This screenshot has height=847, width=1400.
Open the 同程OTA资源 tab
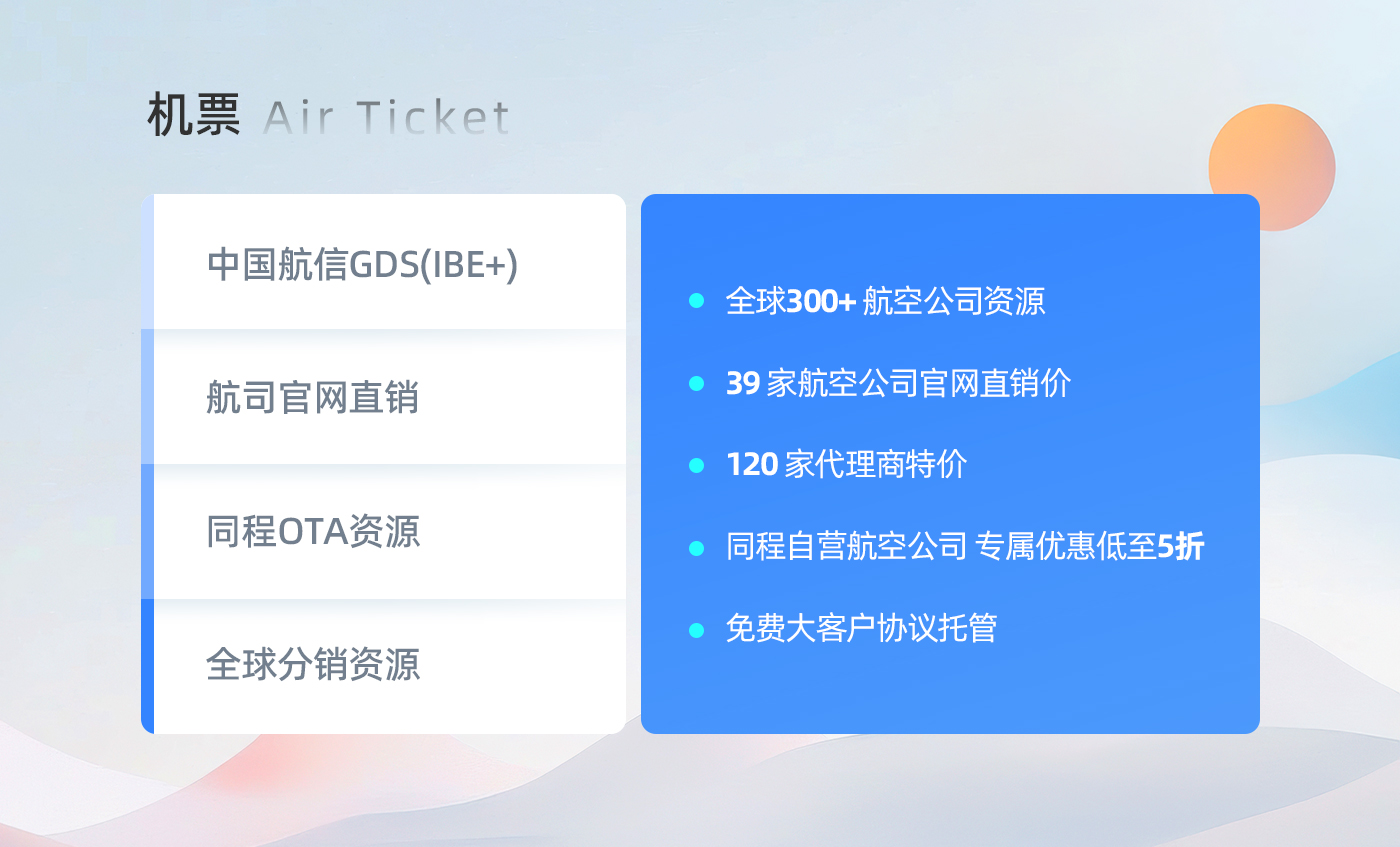384,532
